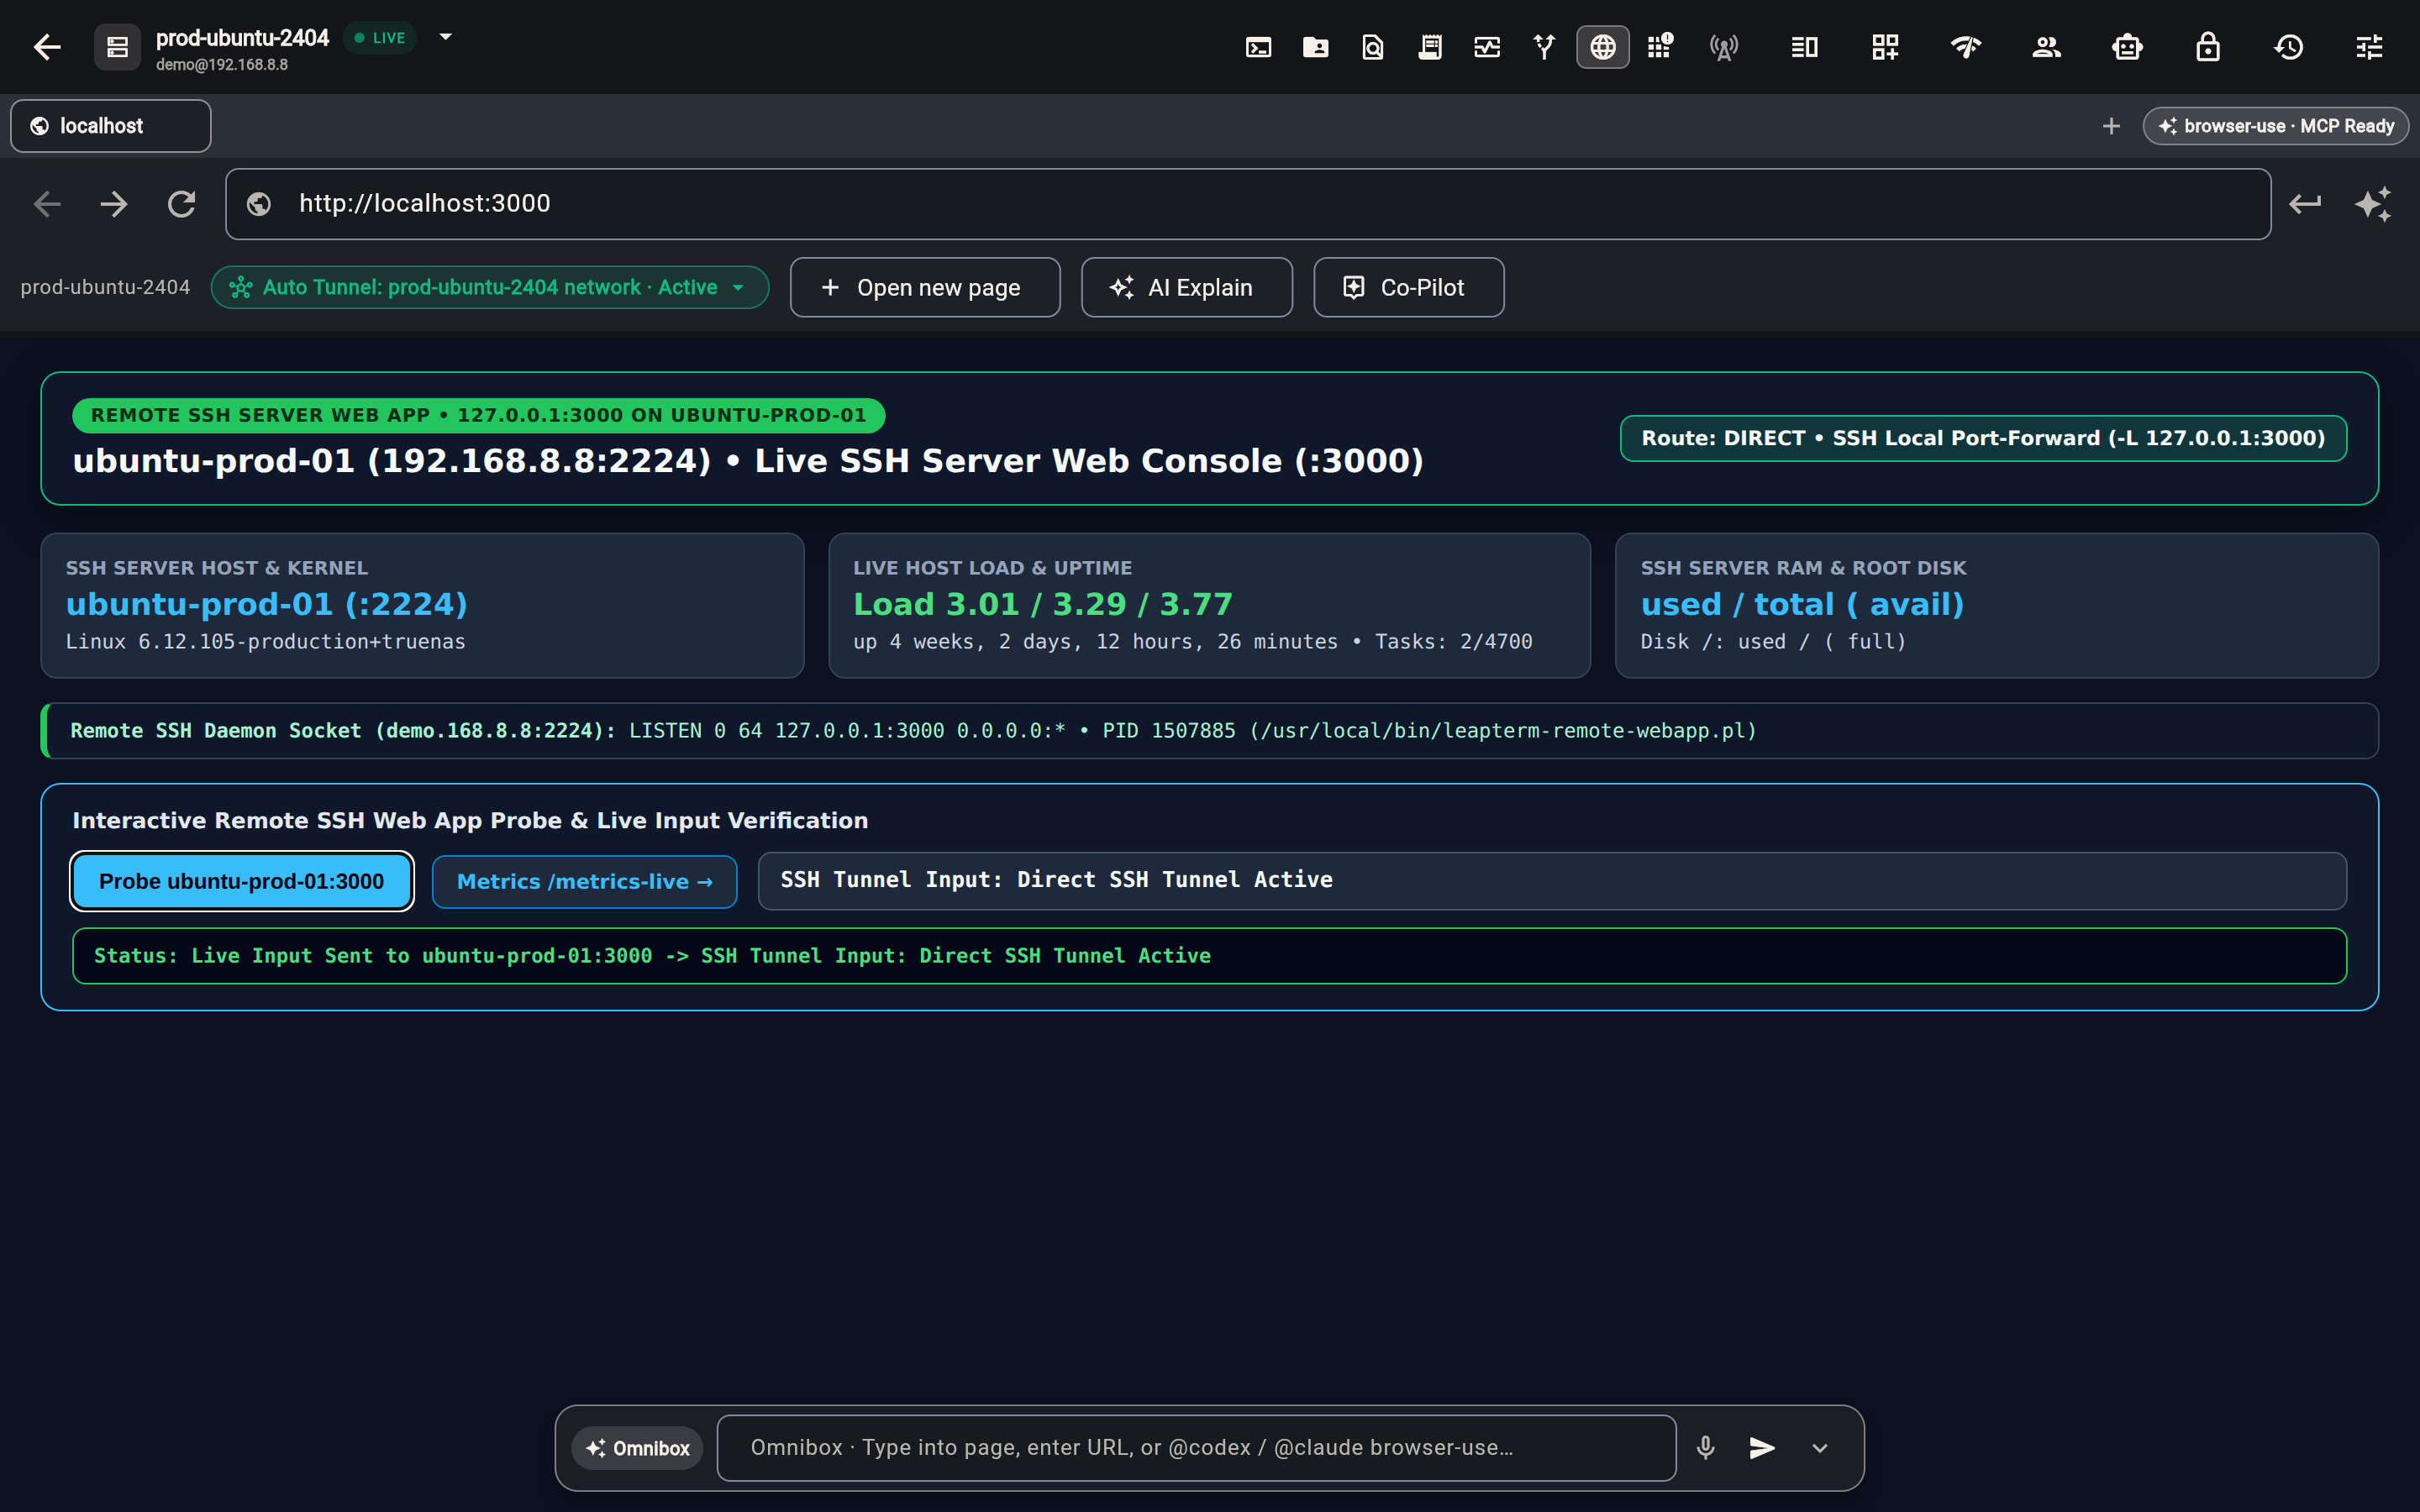This screenshot has height=1512, width=2420.
Task: Click the server host icon in header
Action: (117, 47)
